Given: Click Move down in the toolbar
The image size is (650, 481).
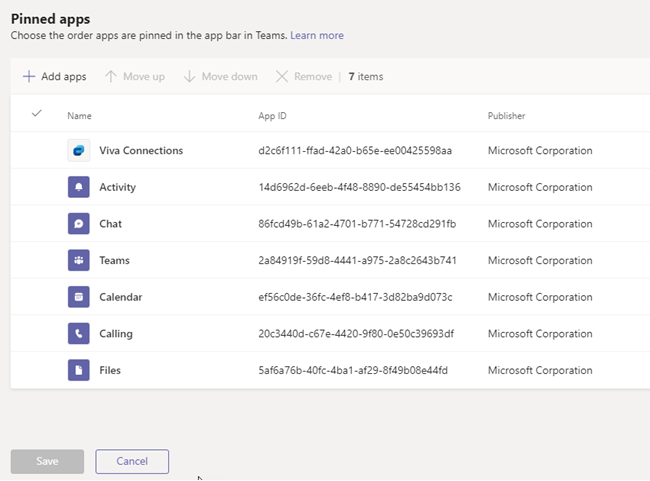Looking at the screenshot, I should click(x=220, y=77).
